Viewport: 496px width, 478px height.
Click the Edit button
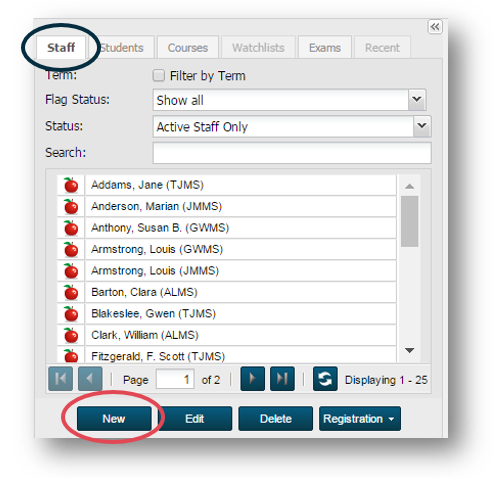click(x=195, y=419)
